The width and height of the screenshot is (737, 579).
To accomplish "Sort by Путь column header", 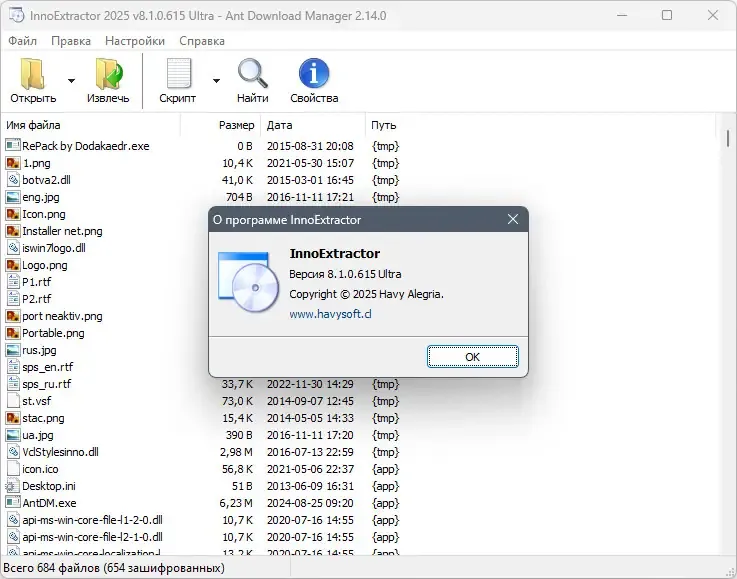I will (x=384, y=125).
